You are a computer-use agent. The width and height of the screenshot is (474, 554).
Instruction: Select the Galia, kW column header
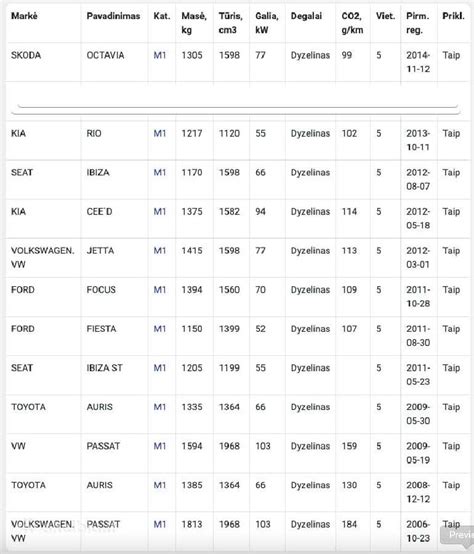coord(267,23)
